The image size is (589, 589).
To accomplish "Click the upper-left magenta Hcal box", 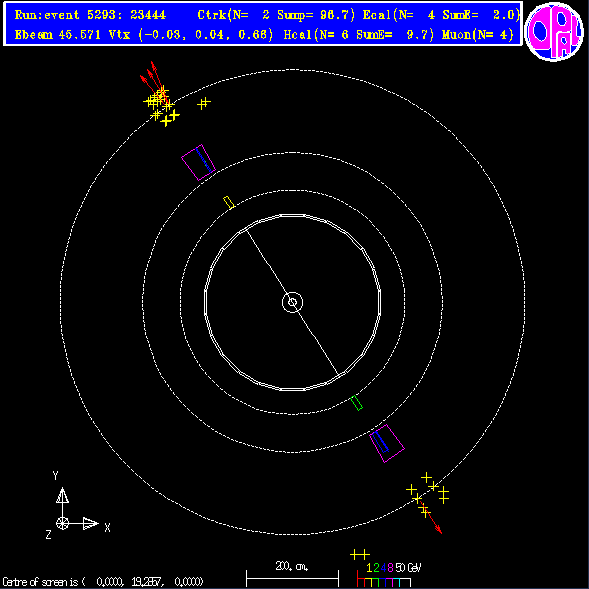I will [x=198, y=162].
